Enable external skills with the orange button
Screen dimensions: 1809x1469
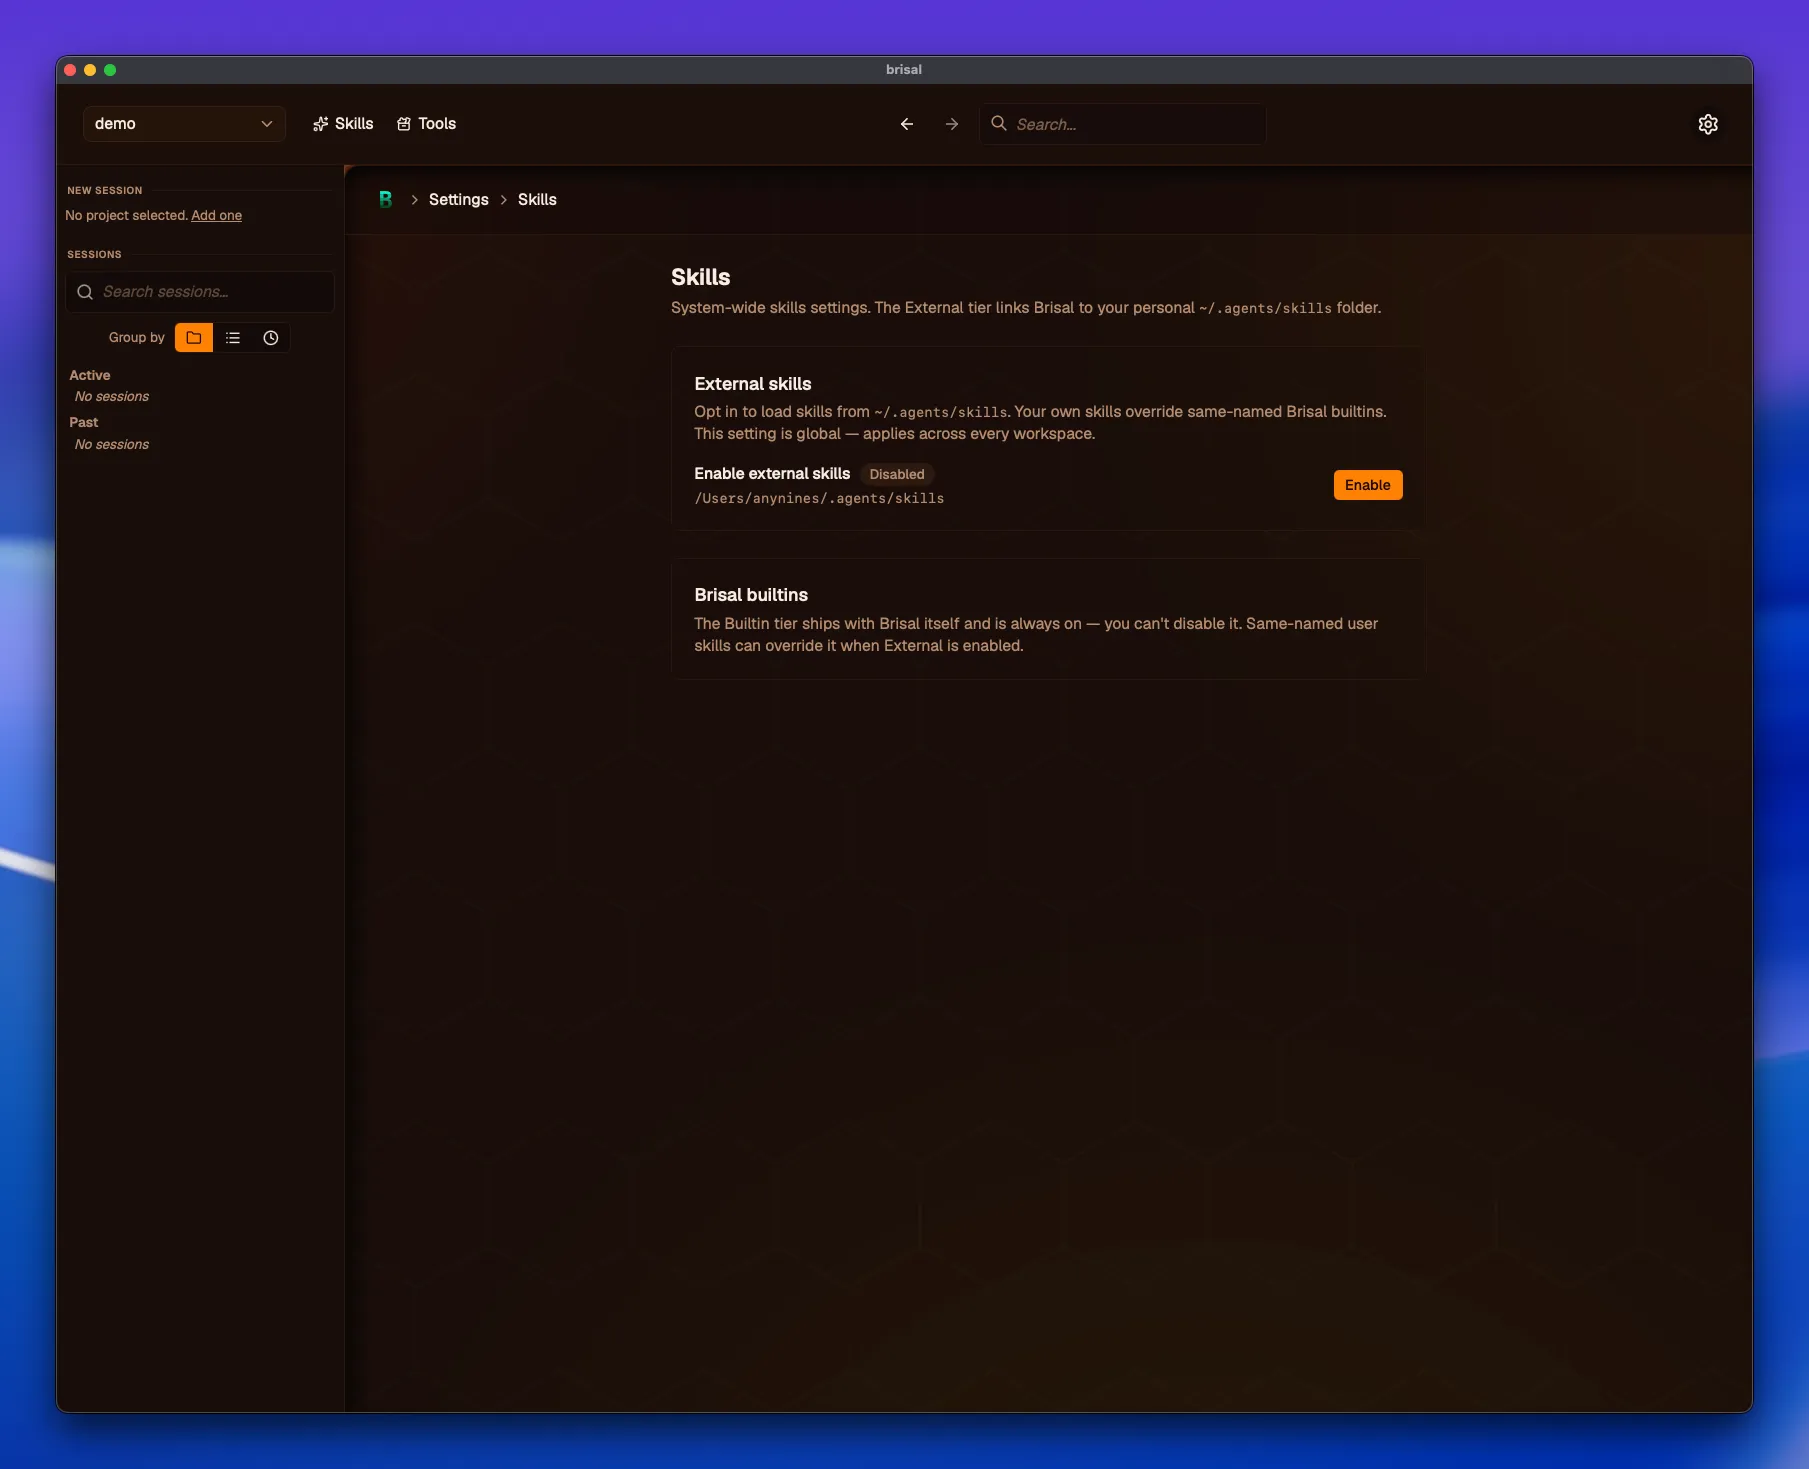pos(1367,485)
